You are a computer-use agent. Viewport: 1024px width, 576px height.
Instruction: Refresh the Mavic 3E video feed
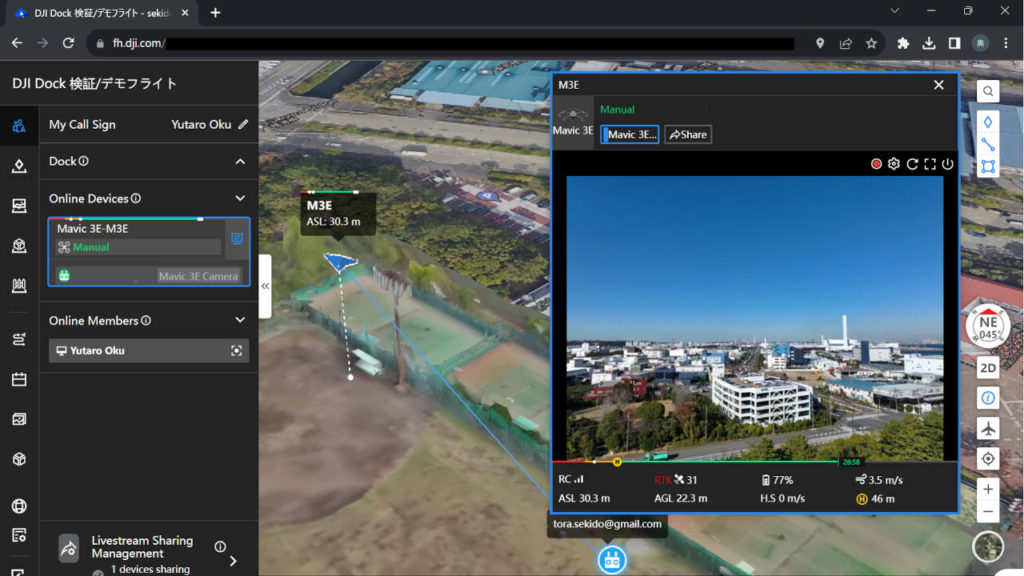click(x=913, y=163)
